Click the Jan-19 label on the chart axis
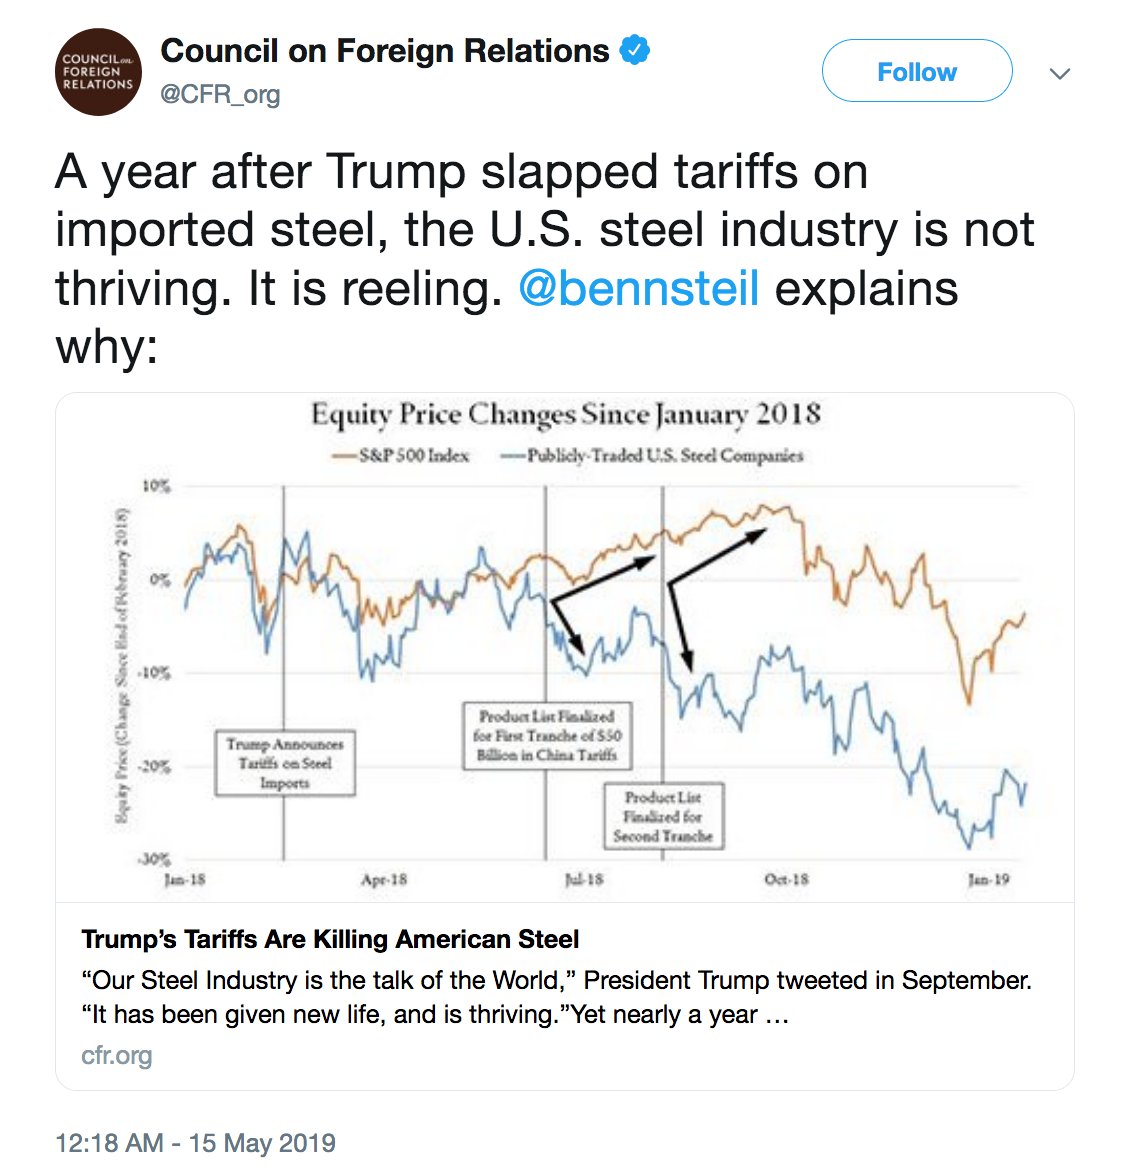 tap(988, 880)
